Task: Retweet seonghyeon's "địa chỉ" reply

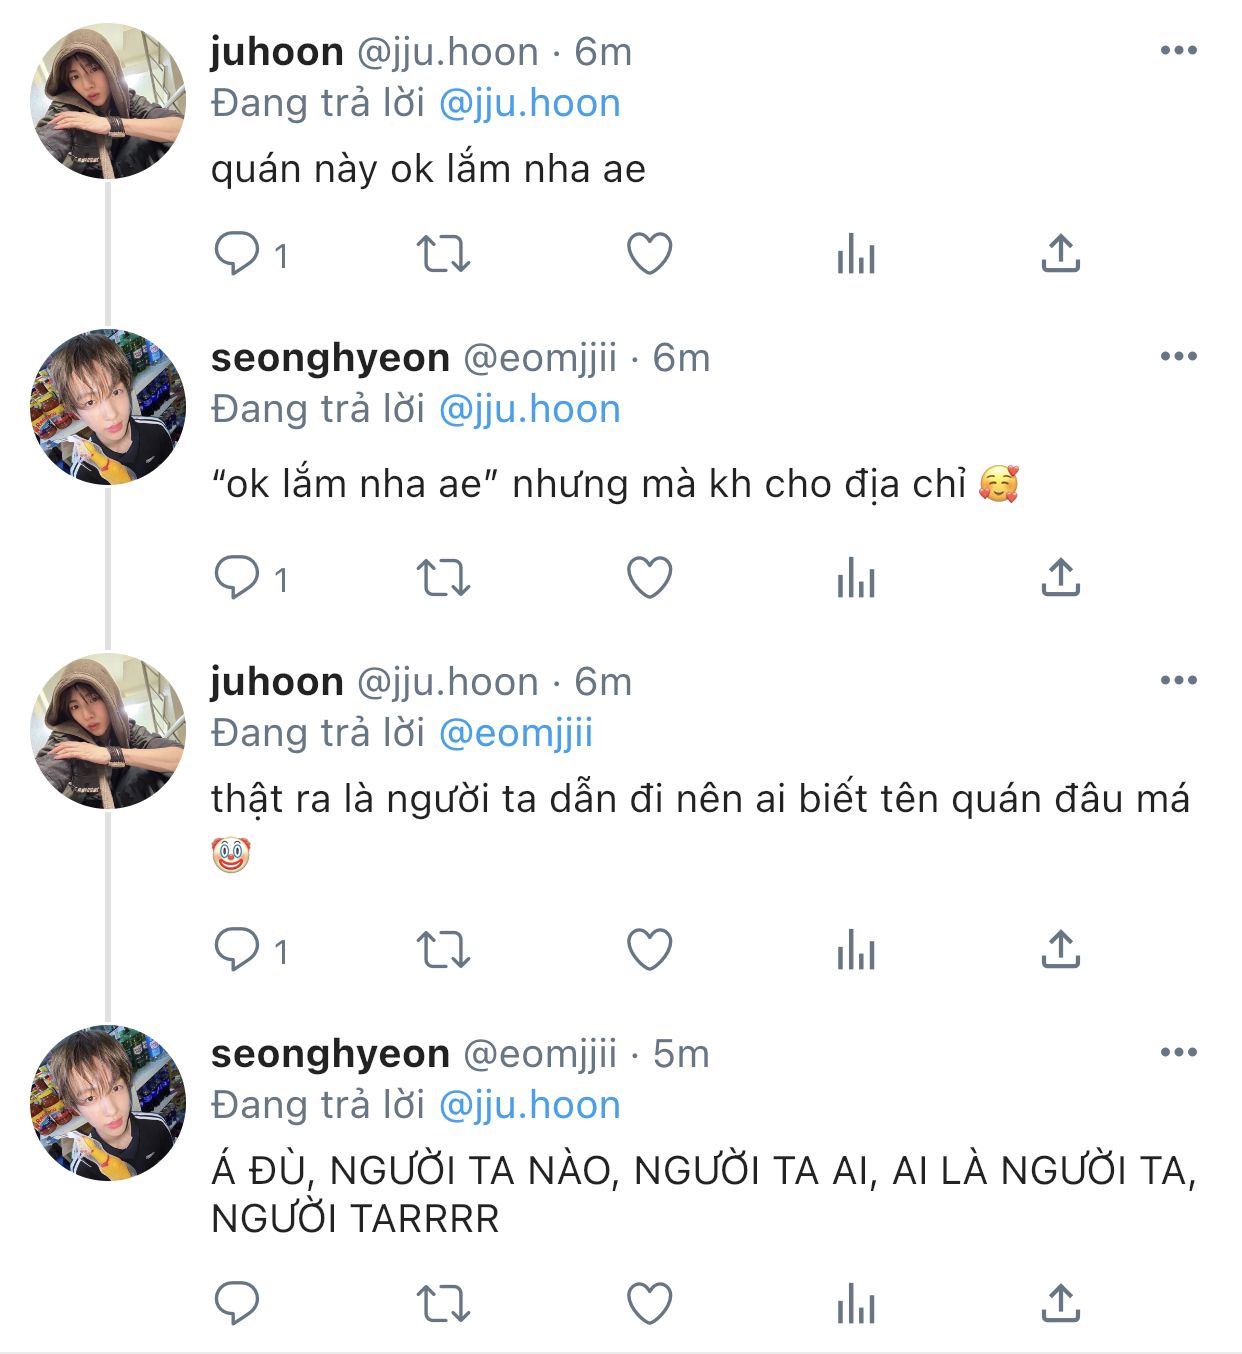Action: click(x=442, y=578)
